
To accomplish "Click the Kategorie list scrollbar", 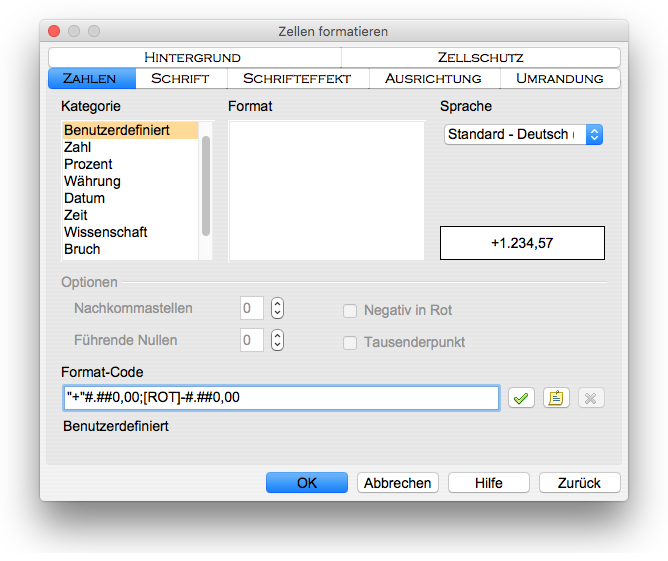I will tap(206, 186).
